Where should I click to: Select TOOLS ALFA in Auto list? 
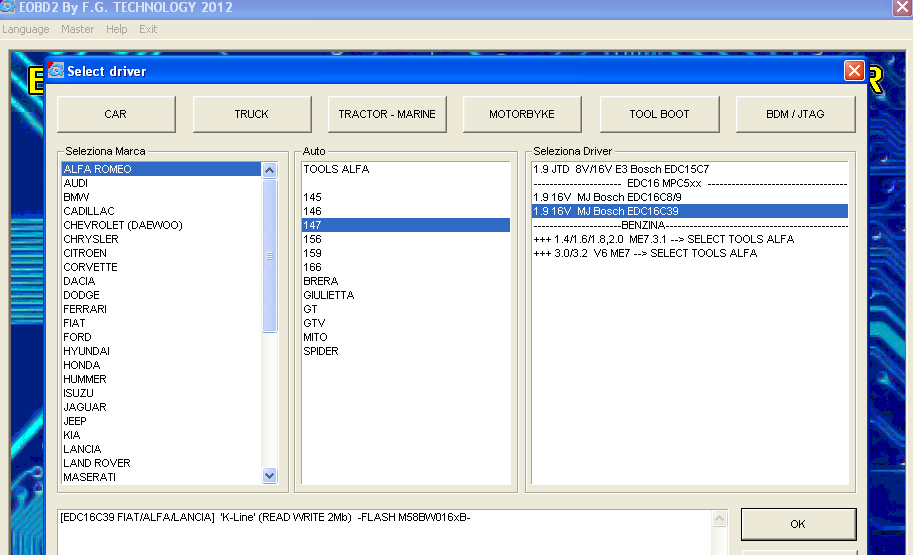coord(336,169)
